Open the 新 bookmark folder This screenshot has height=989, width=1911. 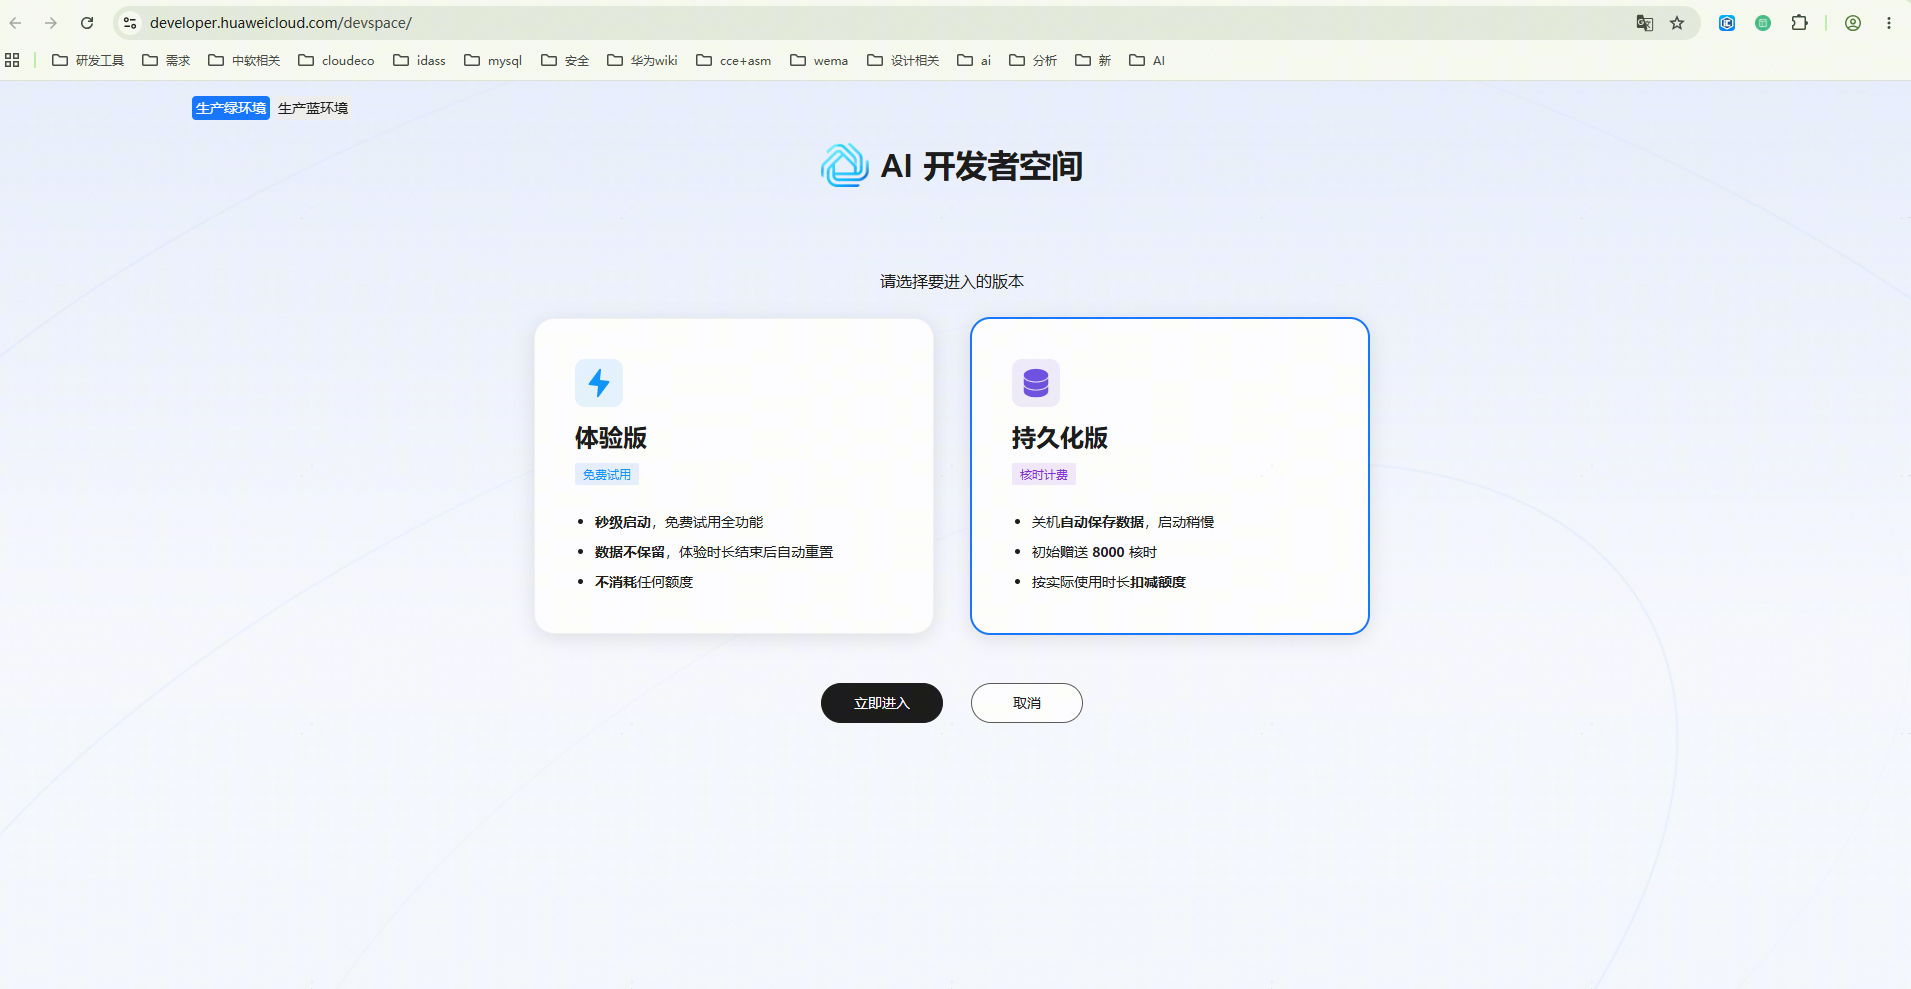[x=1093, y=60]
